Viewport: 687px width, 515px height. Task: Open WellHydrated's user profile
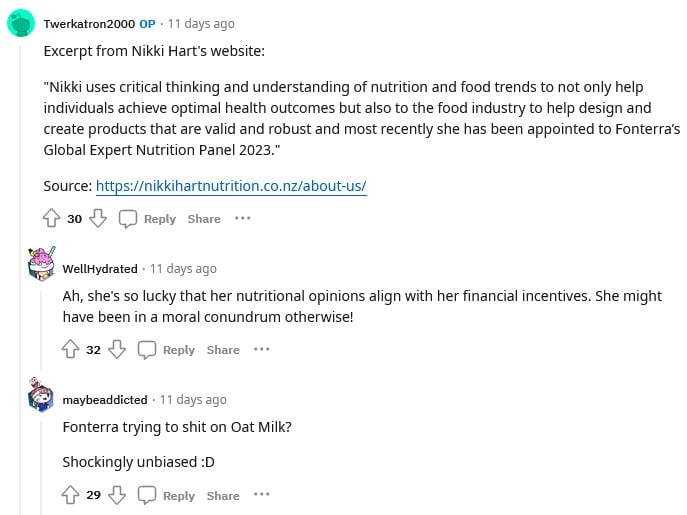pyautogui.click(x=100, y=269)
